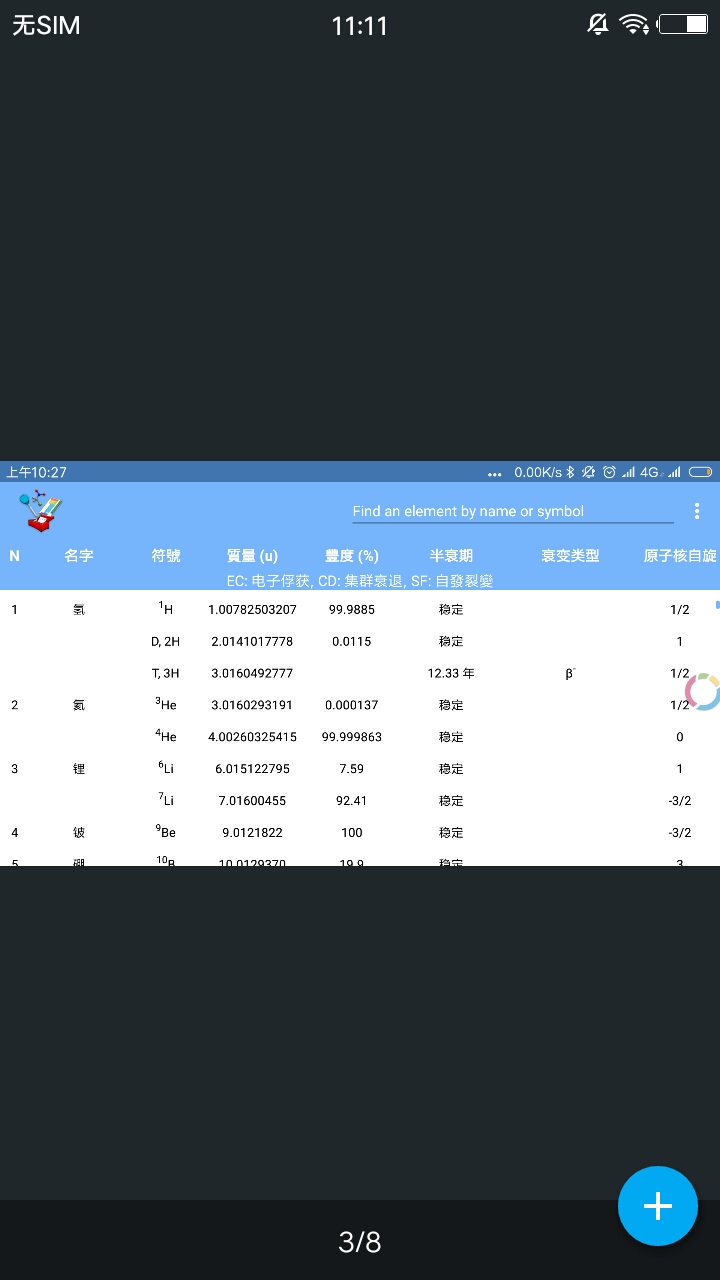Click the blue scrollbar marker in table
Image resolution: width=720 pixels, height=1280 pixels.
tap(717, 605)
